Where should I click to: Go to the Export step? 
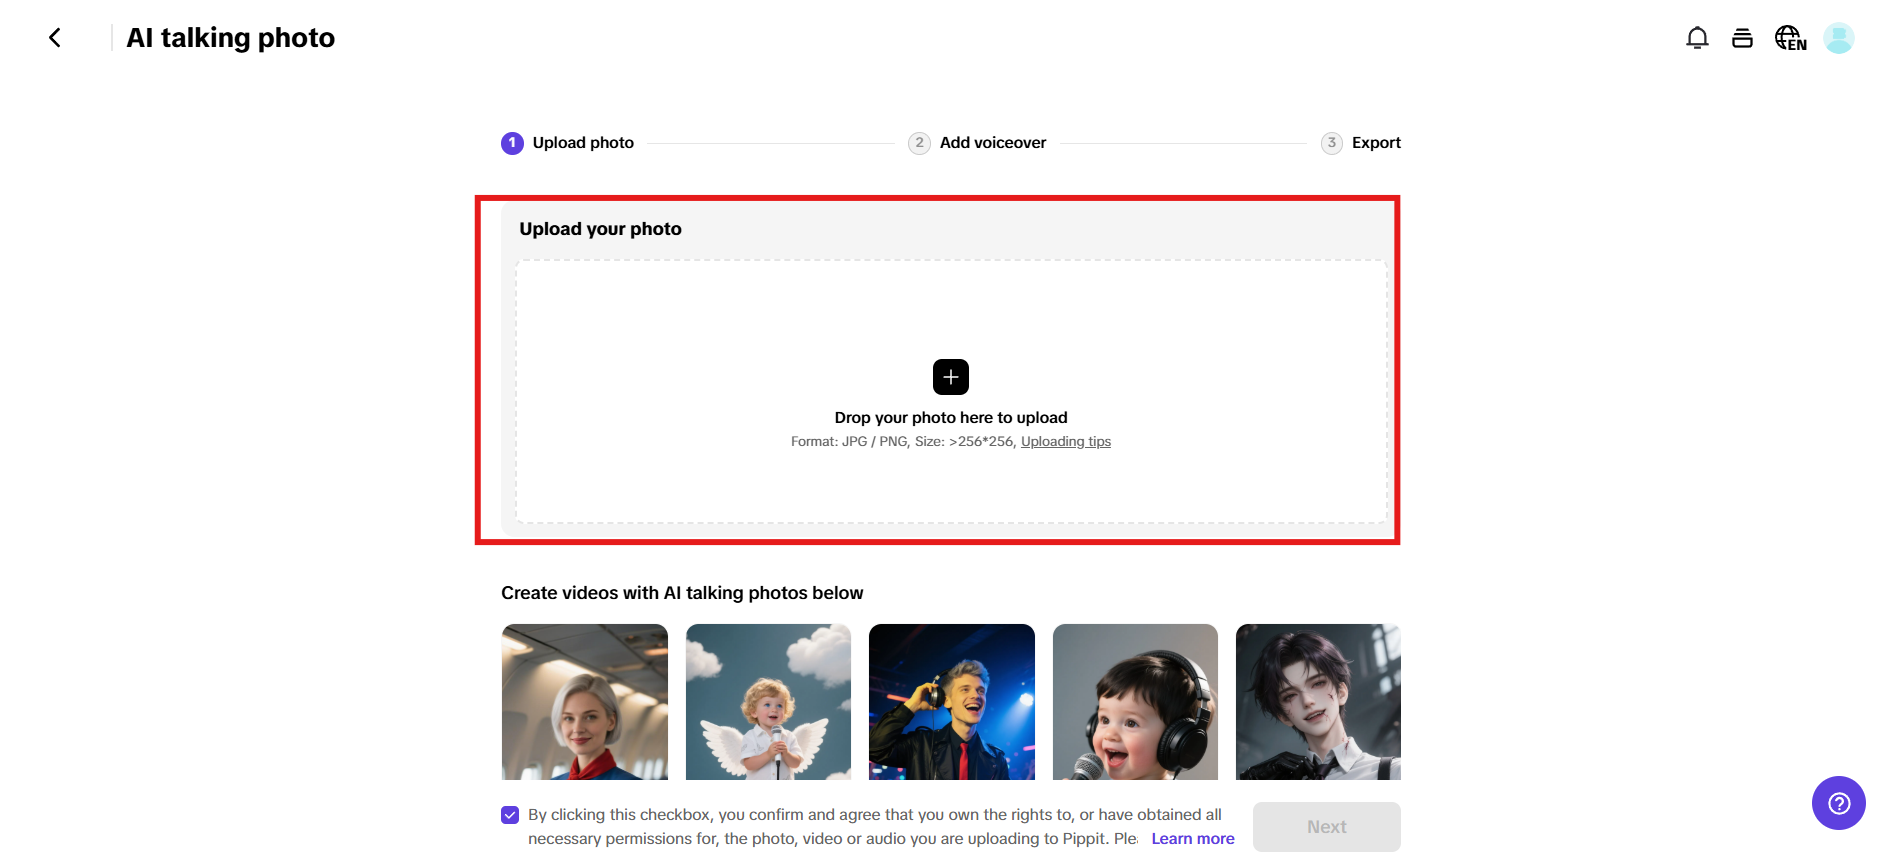(1376, 143)
